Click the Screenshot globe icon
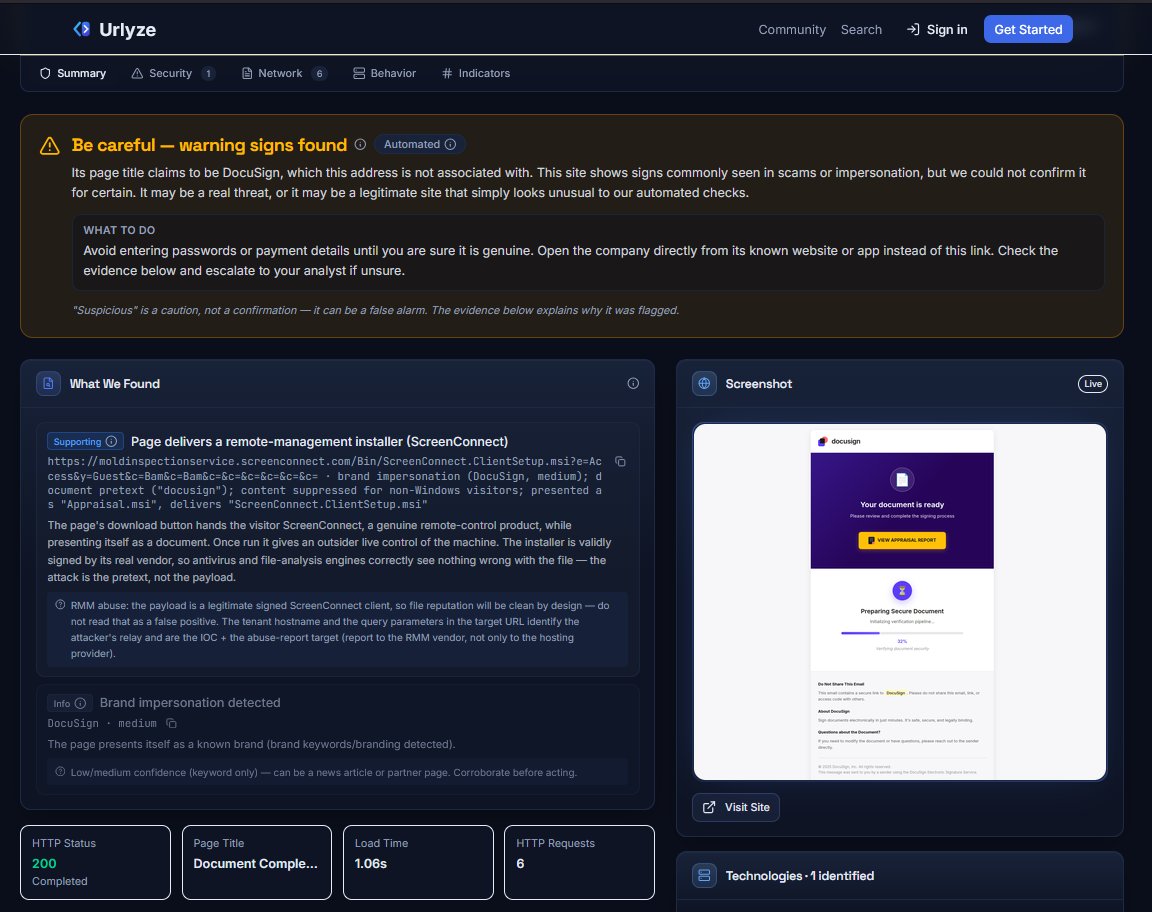 click(x=704, y=384)
